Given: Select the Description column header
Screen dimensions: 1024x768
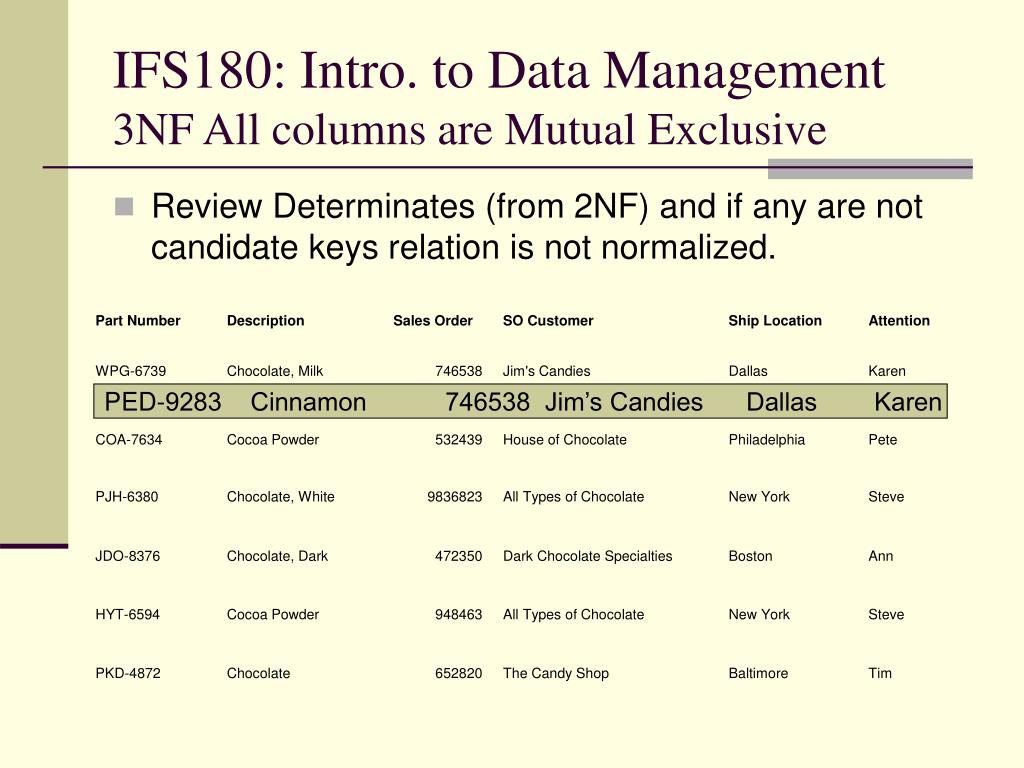Looking at the screenshot, I should point(265,321).
